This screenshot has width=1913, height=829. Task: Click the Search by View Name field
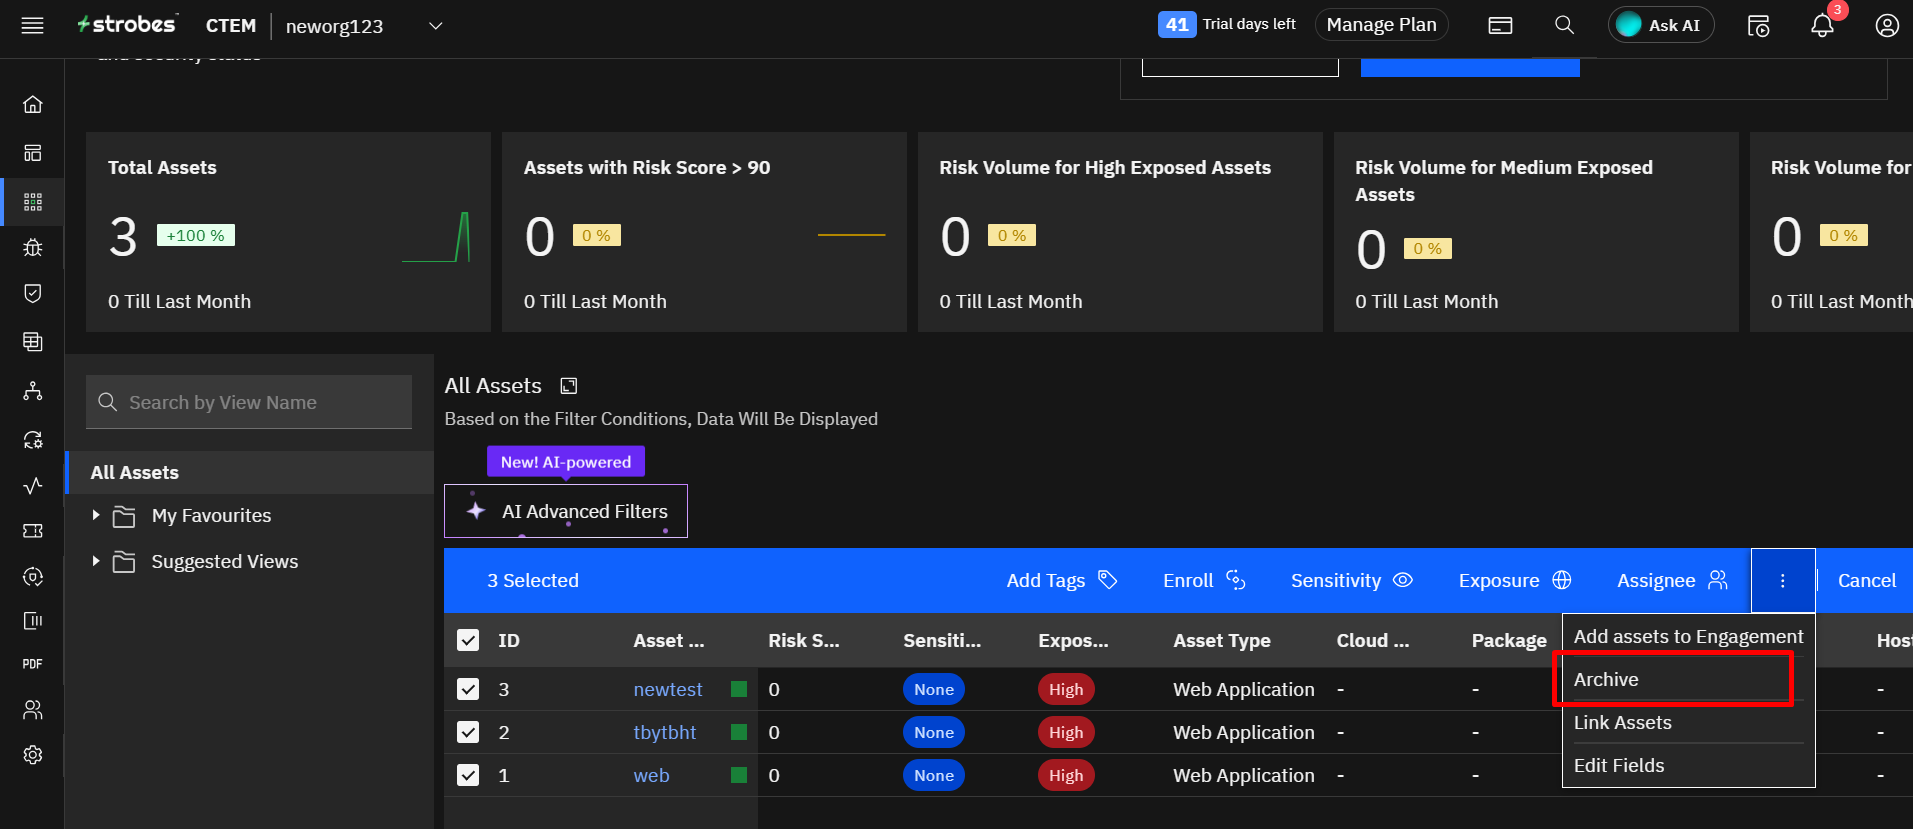260,402
